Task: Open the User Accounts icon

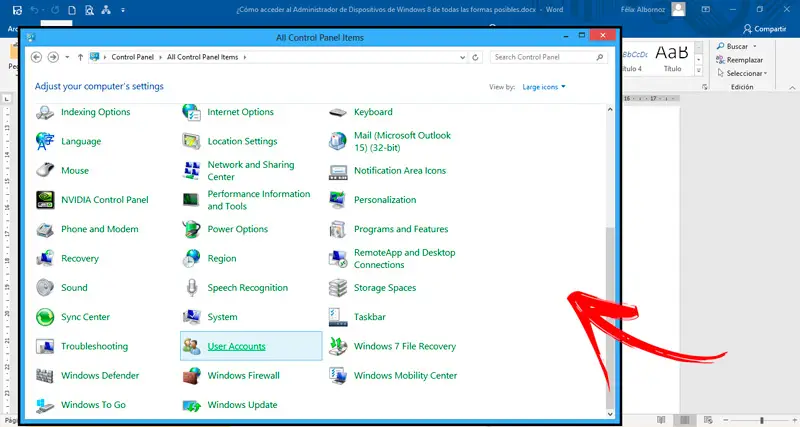Action: pos(191,346)
